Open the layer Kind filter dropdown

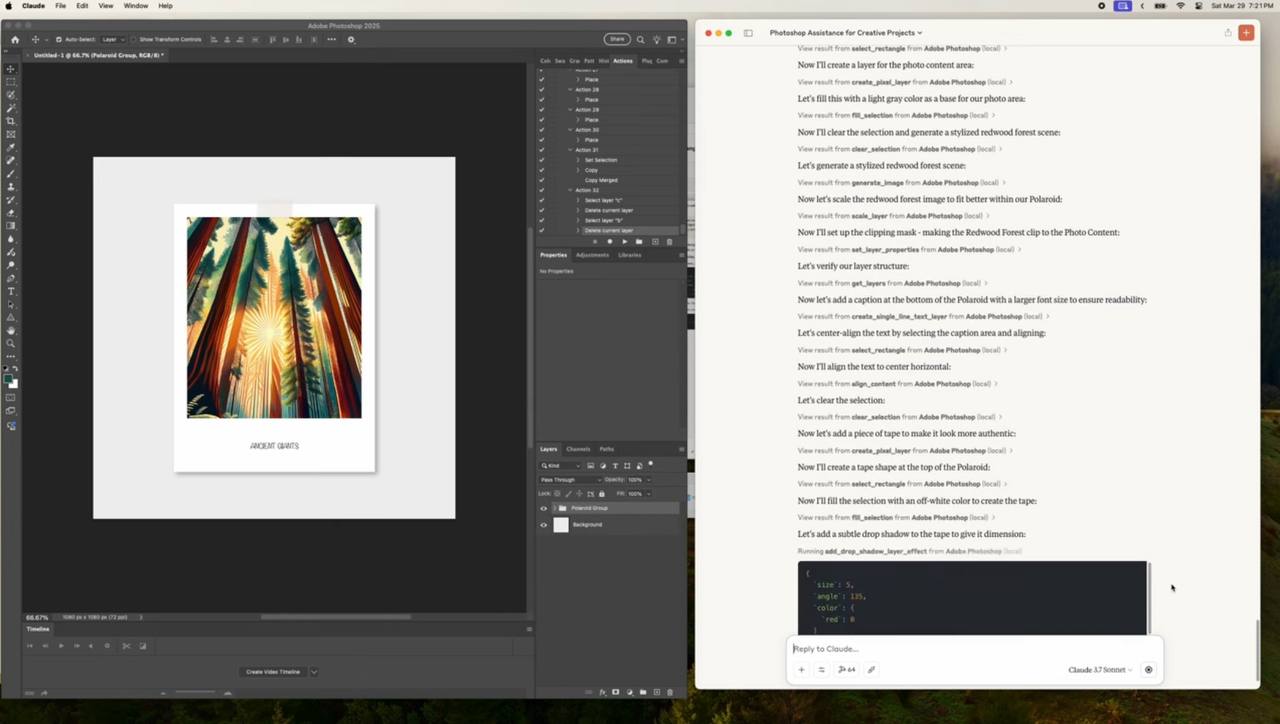point(561,465)
